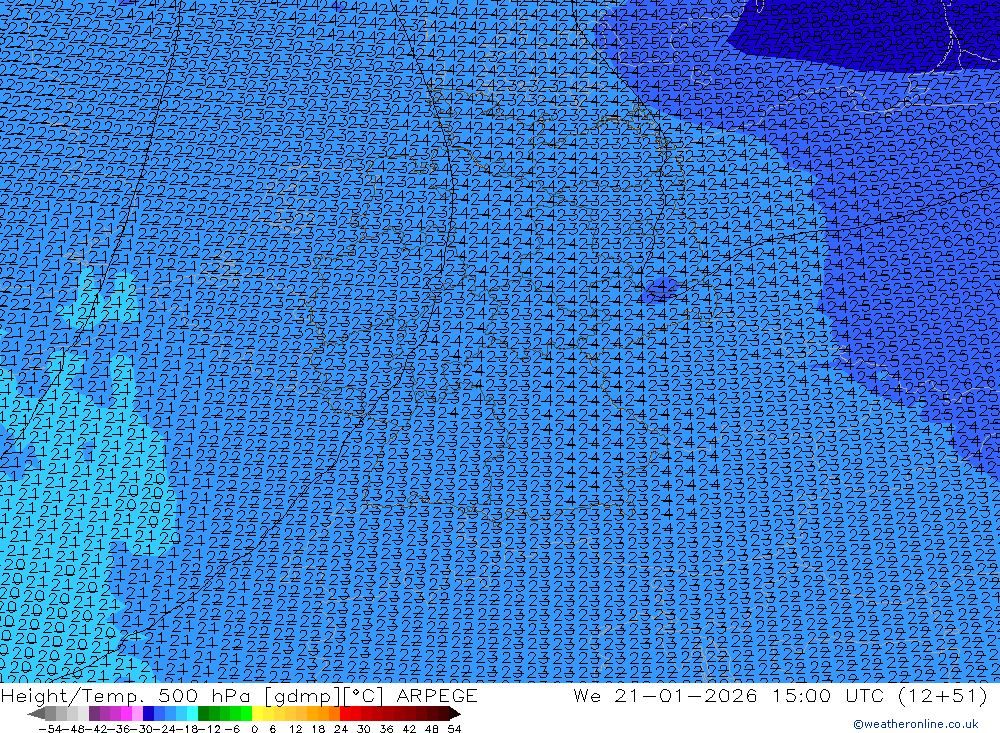This screenshot has width=1000, height=733.
Task: Click the 12 legend scale value
Action: [x=295, y=729]
